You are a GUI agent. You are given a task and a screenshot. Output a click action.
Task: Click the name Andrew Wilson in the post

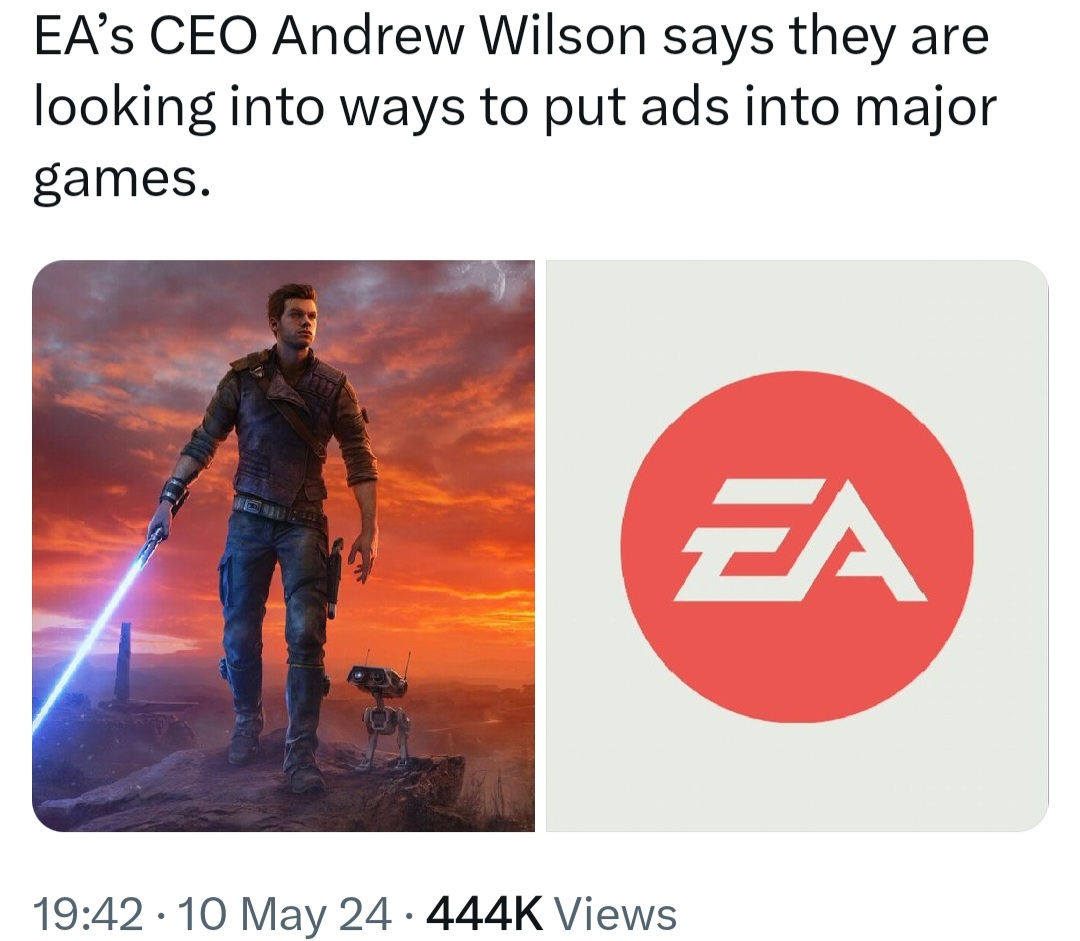click(x=459, y=37)
